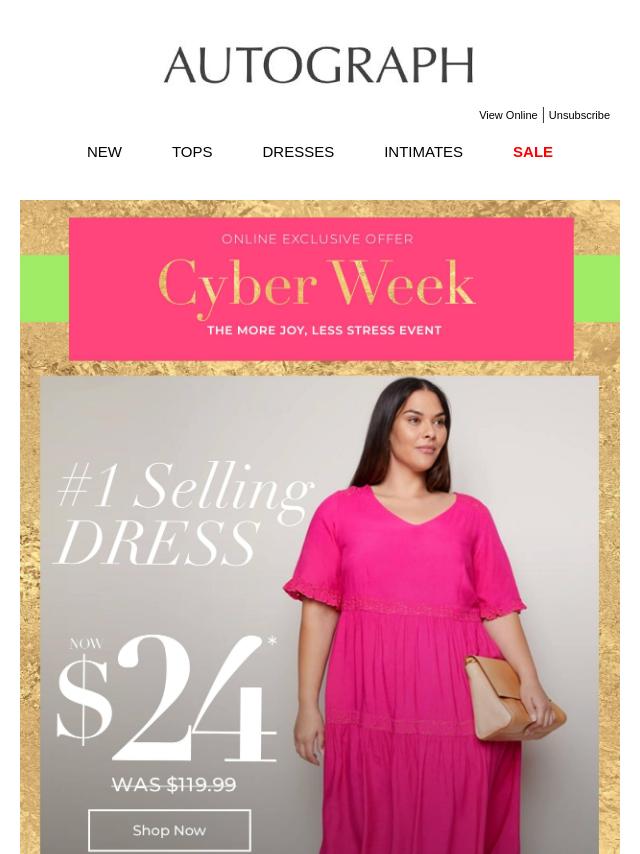The width and height of the screenshot is (640, 854).
Task: Open the TOPS category
Action: (x=192, y=152)
